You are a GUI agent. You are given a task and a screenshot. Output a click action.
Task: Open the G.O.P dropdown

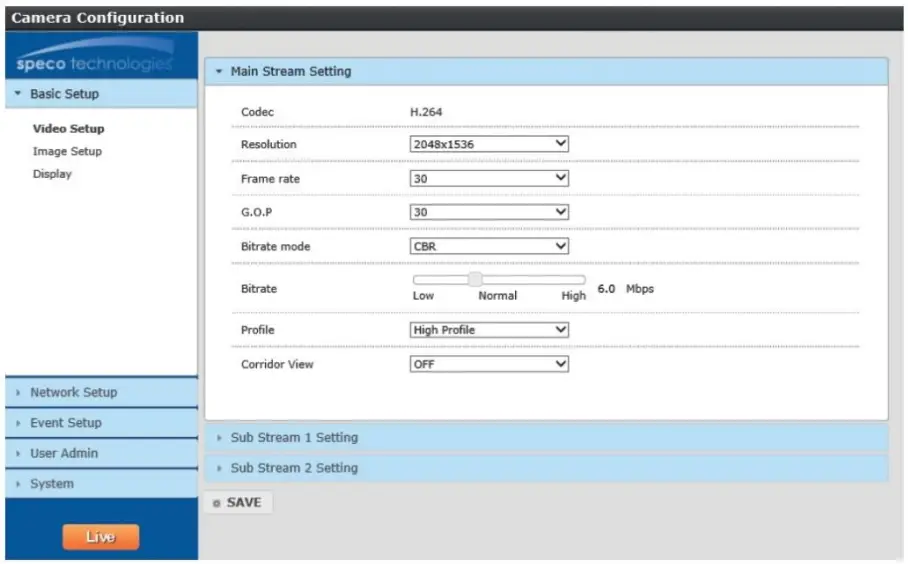(x=489, y=212)
